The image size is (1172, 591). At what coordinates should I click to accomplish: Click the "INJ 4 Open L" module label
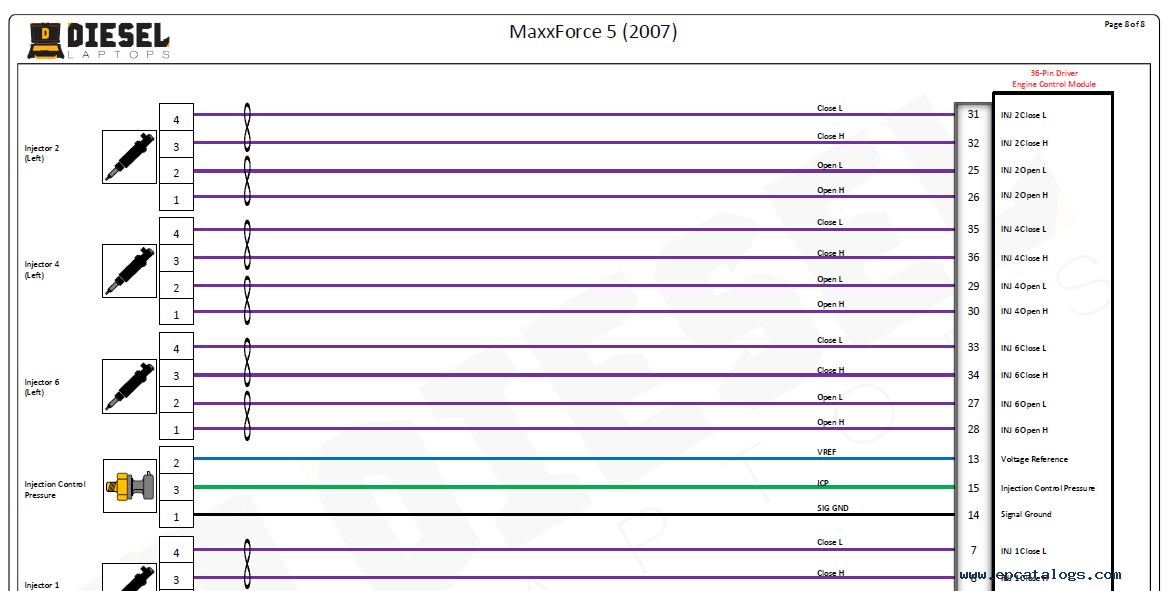pos(1023,286)
